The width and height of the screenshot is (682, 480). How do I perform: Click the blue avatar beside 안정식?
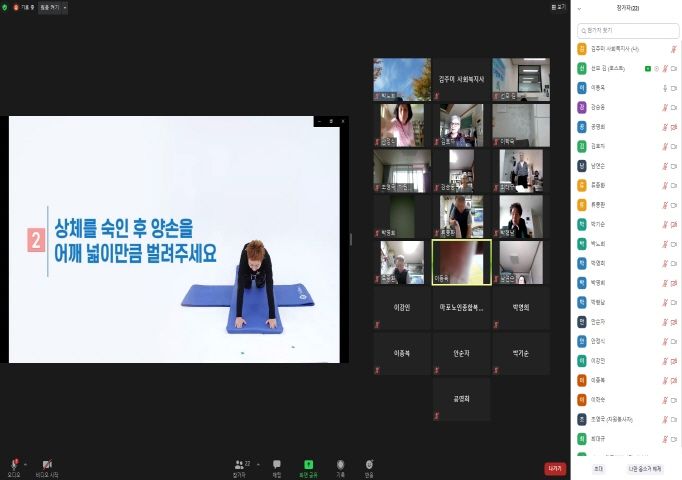pos(582,341)
